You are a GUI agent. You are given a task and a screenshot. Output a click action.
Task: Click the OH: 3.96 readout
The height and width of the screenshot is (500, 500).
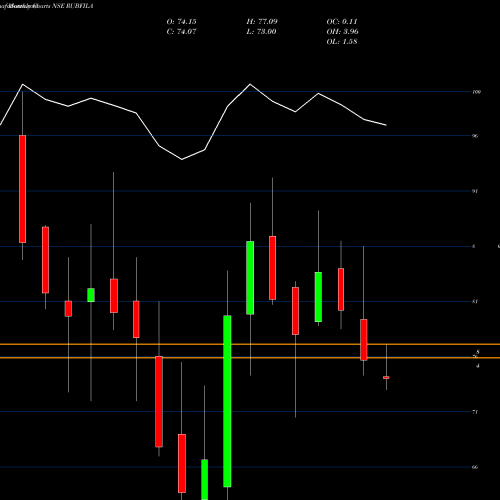[x=342, y=32]
